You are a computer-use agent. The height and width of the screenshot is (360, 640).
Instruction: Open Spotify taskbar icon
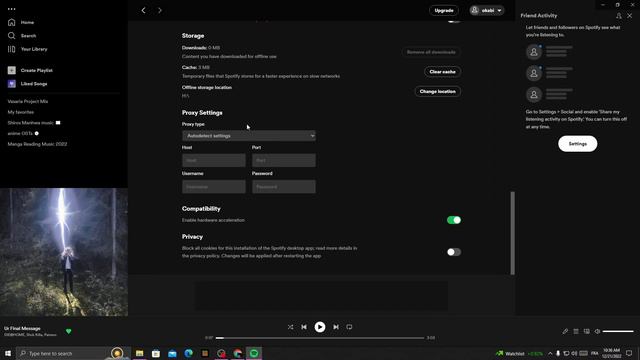click(x=254, y=353)
